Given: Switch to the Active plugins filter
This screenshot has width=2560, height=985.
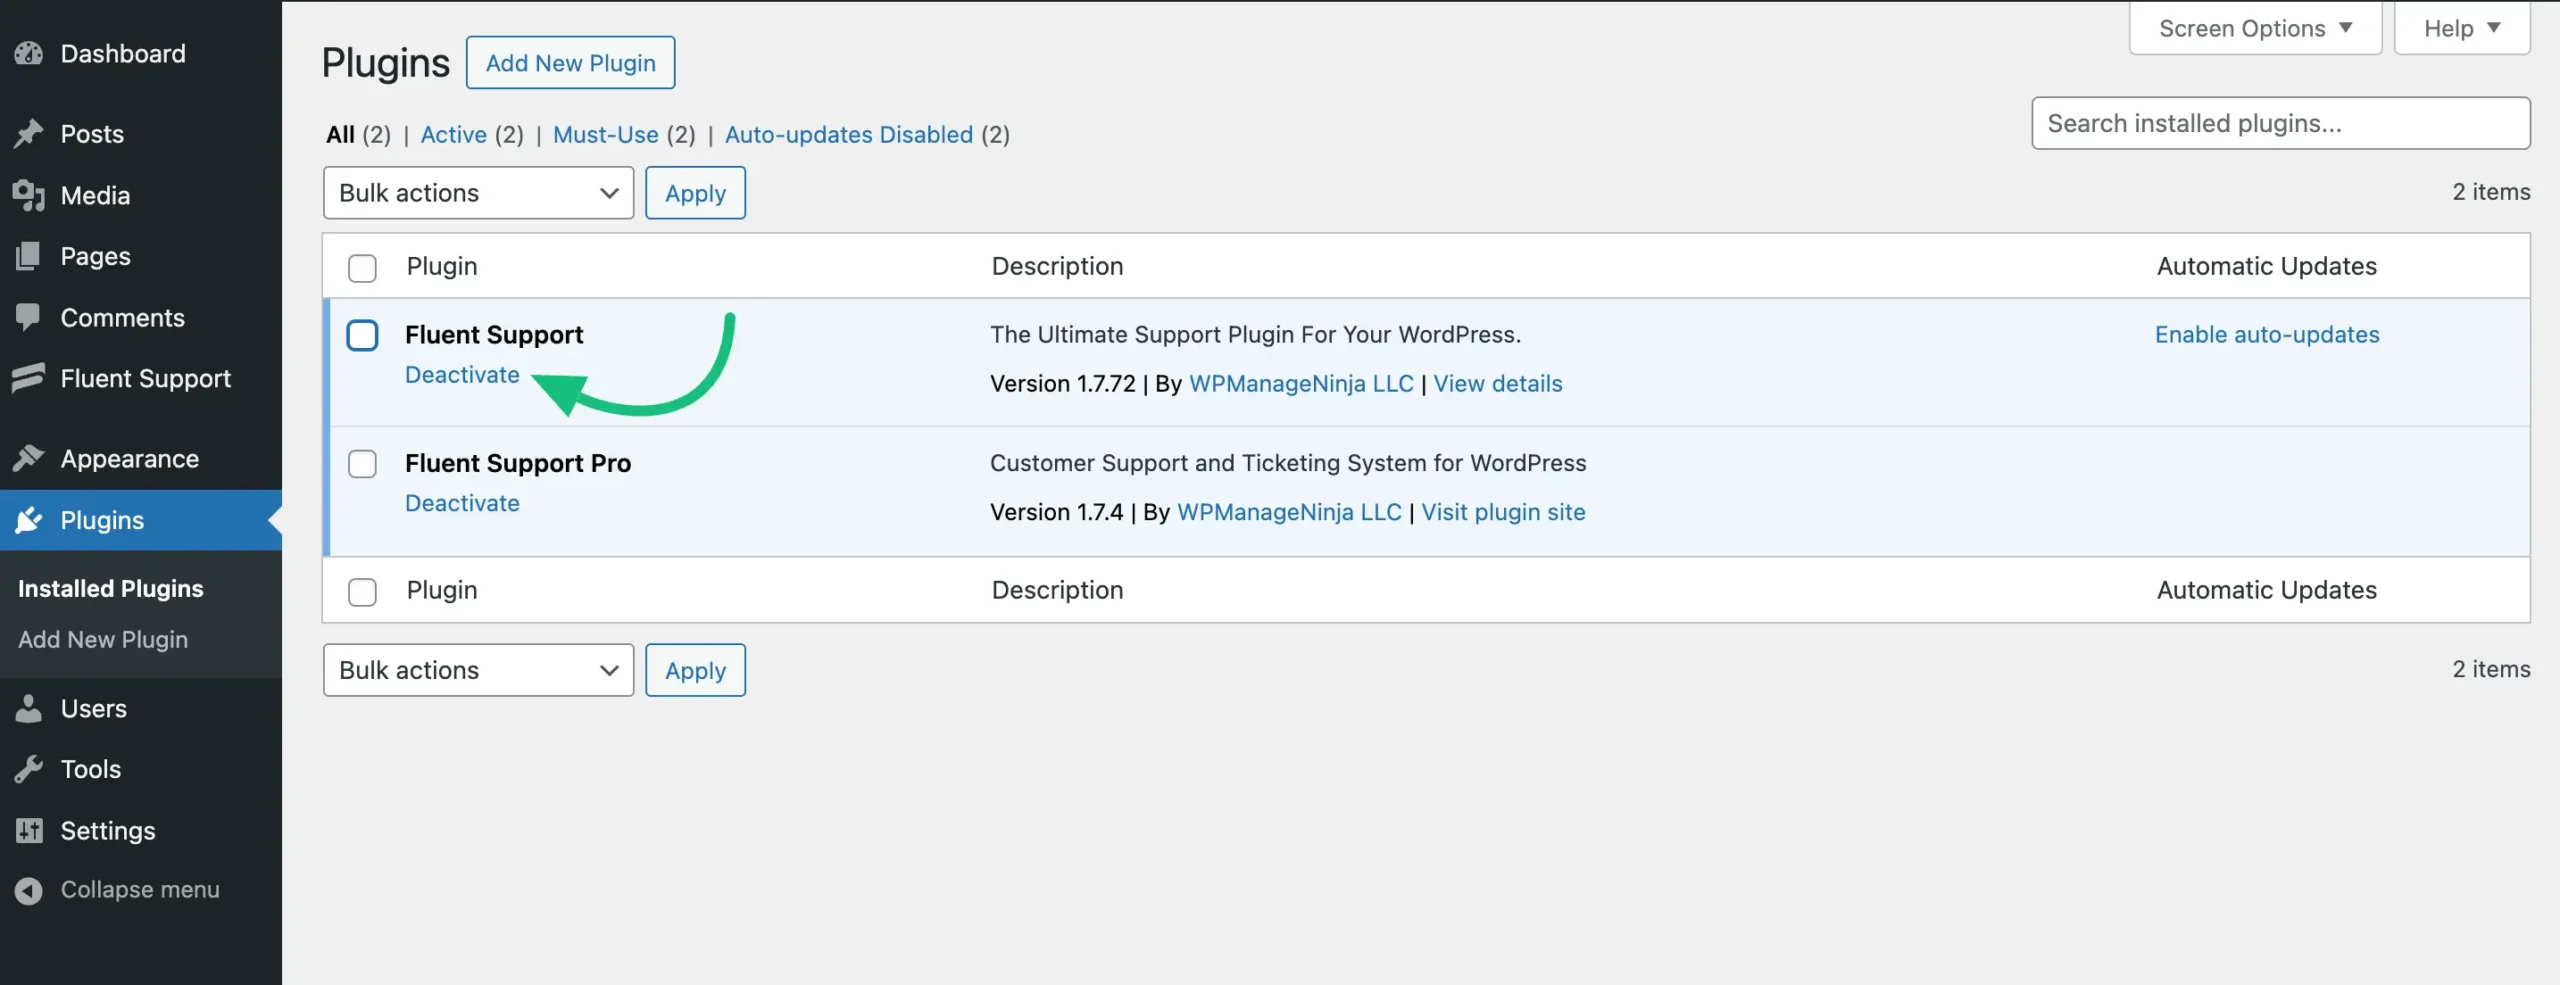Looking at the screenshot, I should coord(452,134).
